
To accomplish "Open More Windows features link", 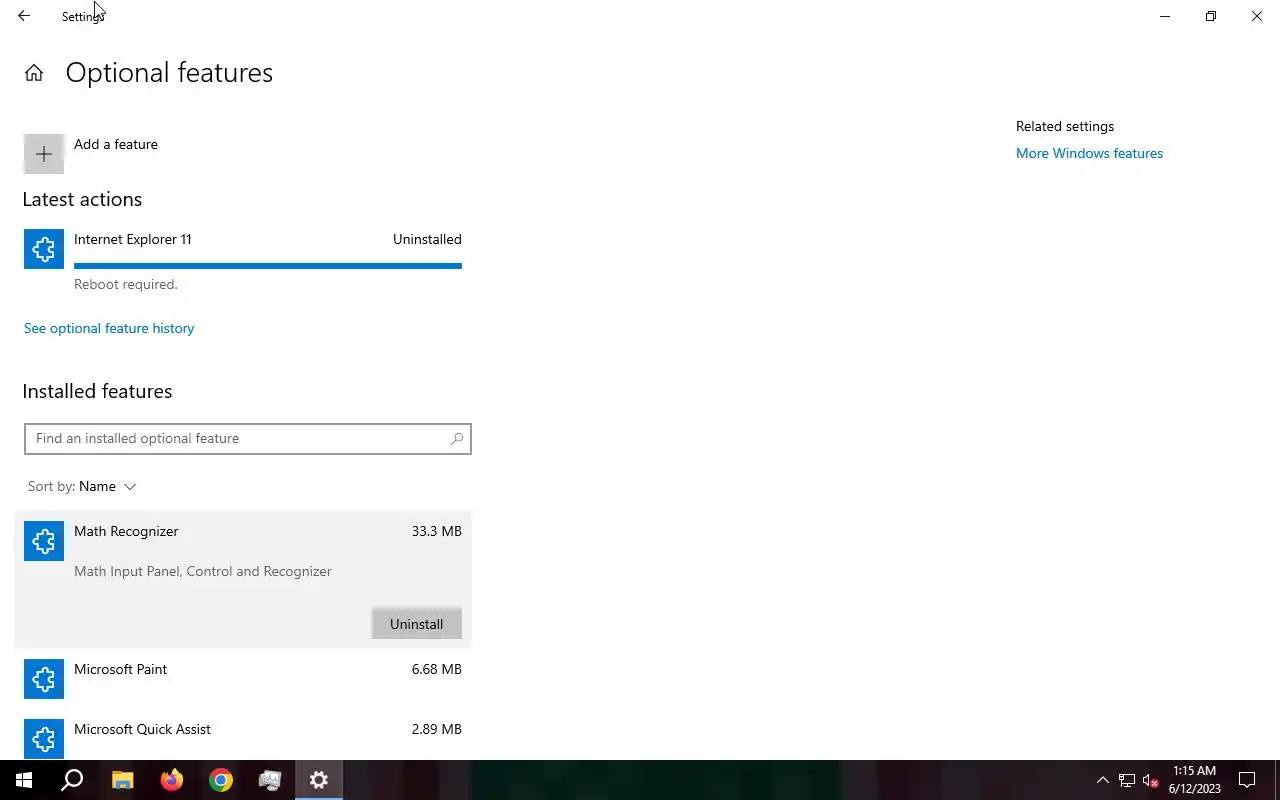I will [x=1089, y=153].
